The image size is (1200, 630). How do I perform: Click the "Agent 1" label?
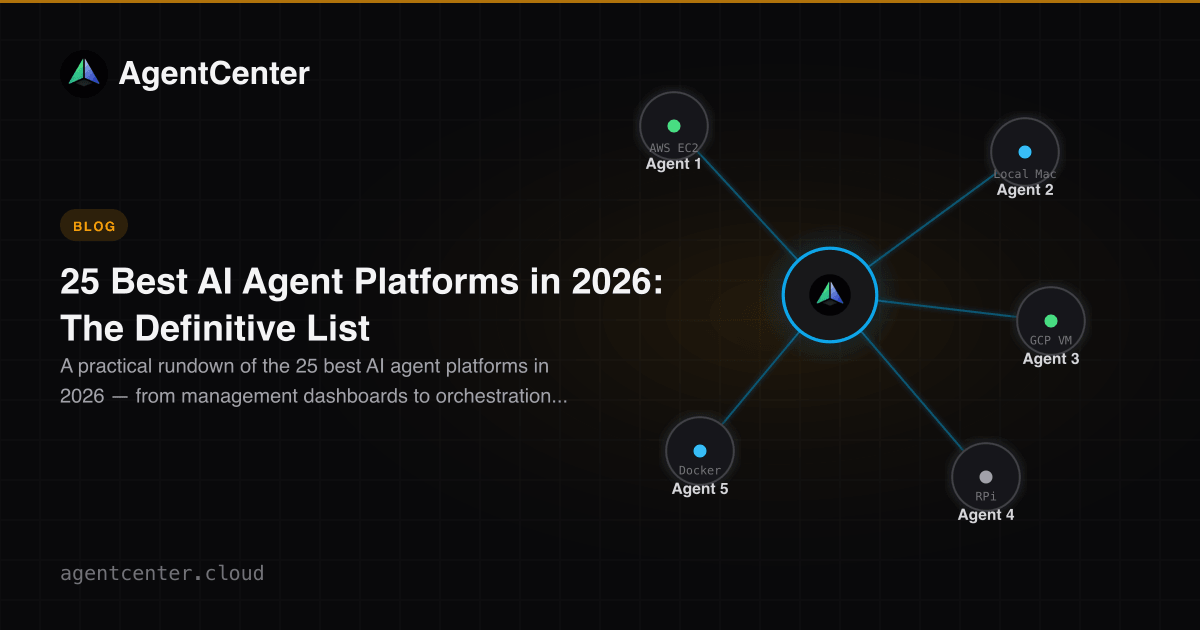tap(674, 164)
